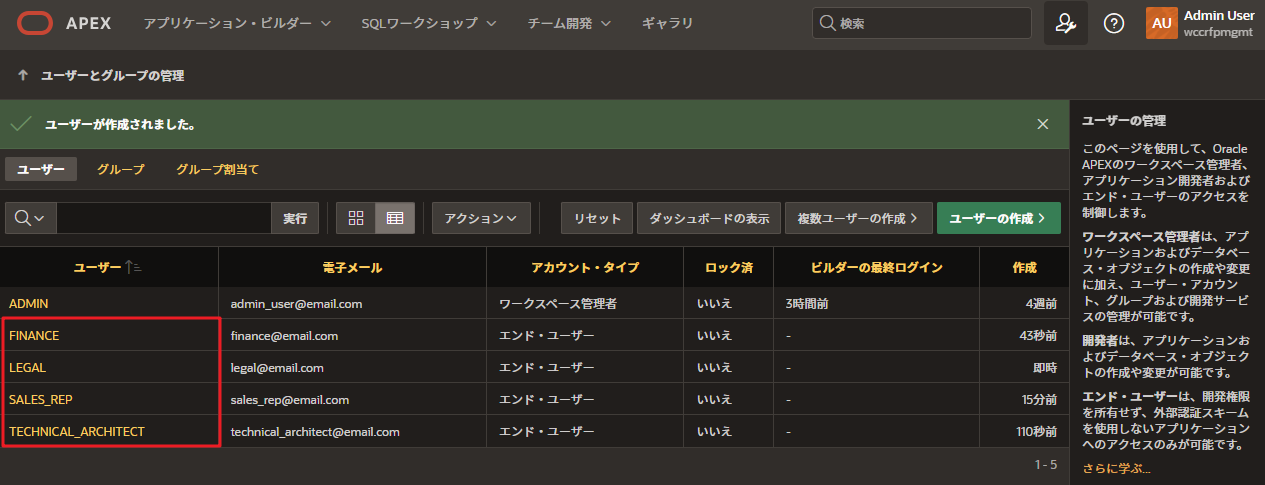This screenshot has height=485, width=1265.
Task: Click the 110秒前 created cell
Action: pos(1024,432)
